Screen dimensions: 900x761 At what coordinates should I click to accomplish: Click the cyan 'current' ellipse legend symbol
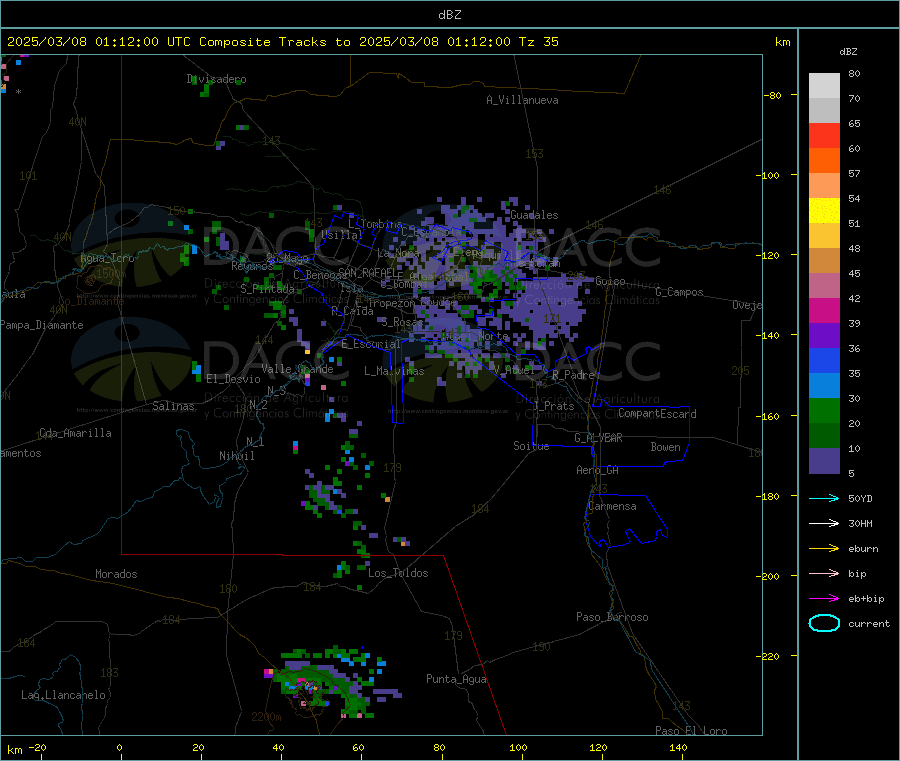click(824, 623)
